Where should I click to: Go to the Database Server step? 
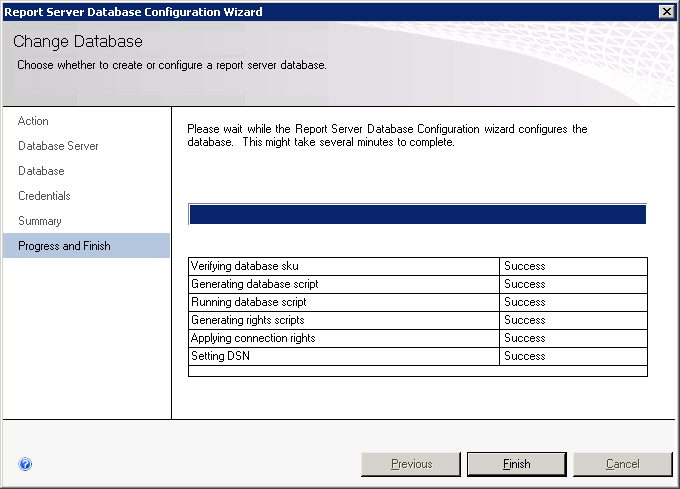[58, 146]
